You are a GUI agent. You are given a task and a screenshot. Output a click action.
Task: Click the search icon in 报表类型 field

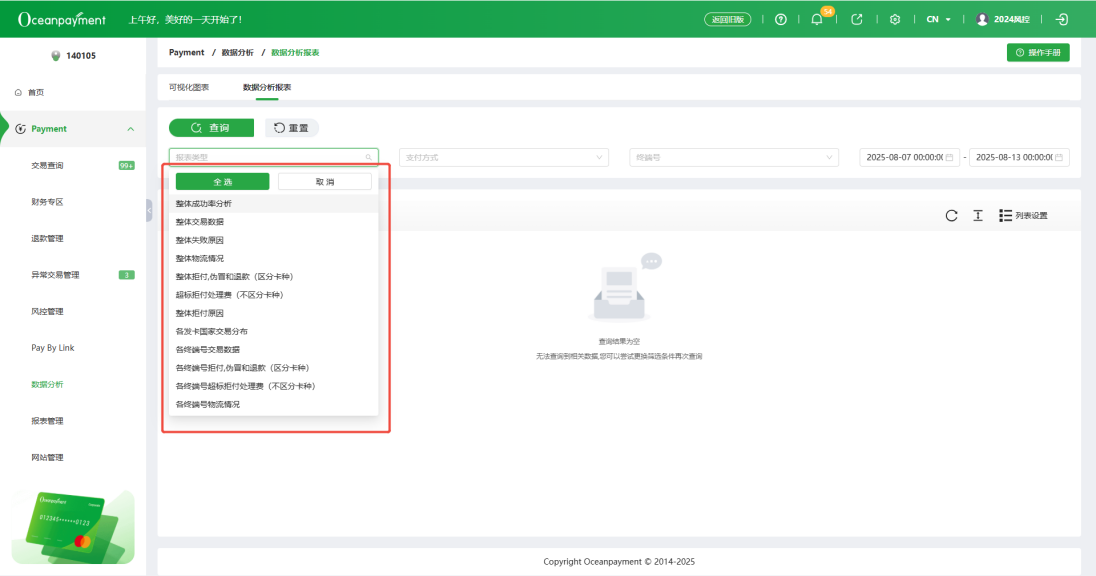pyautogui.click(x=368, y=157)
